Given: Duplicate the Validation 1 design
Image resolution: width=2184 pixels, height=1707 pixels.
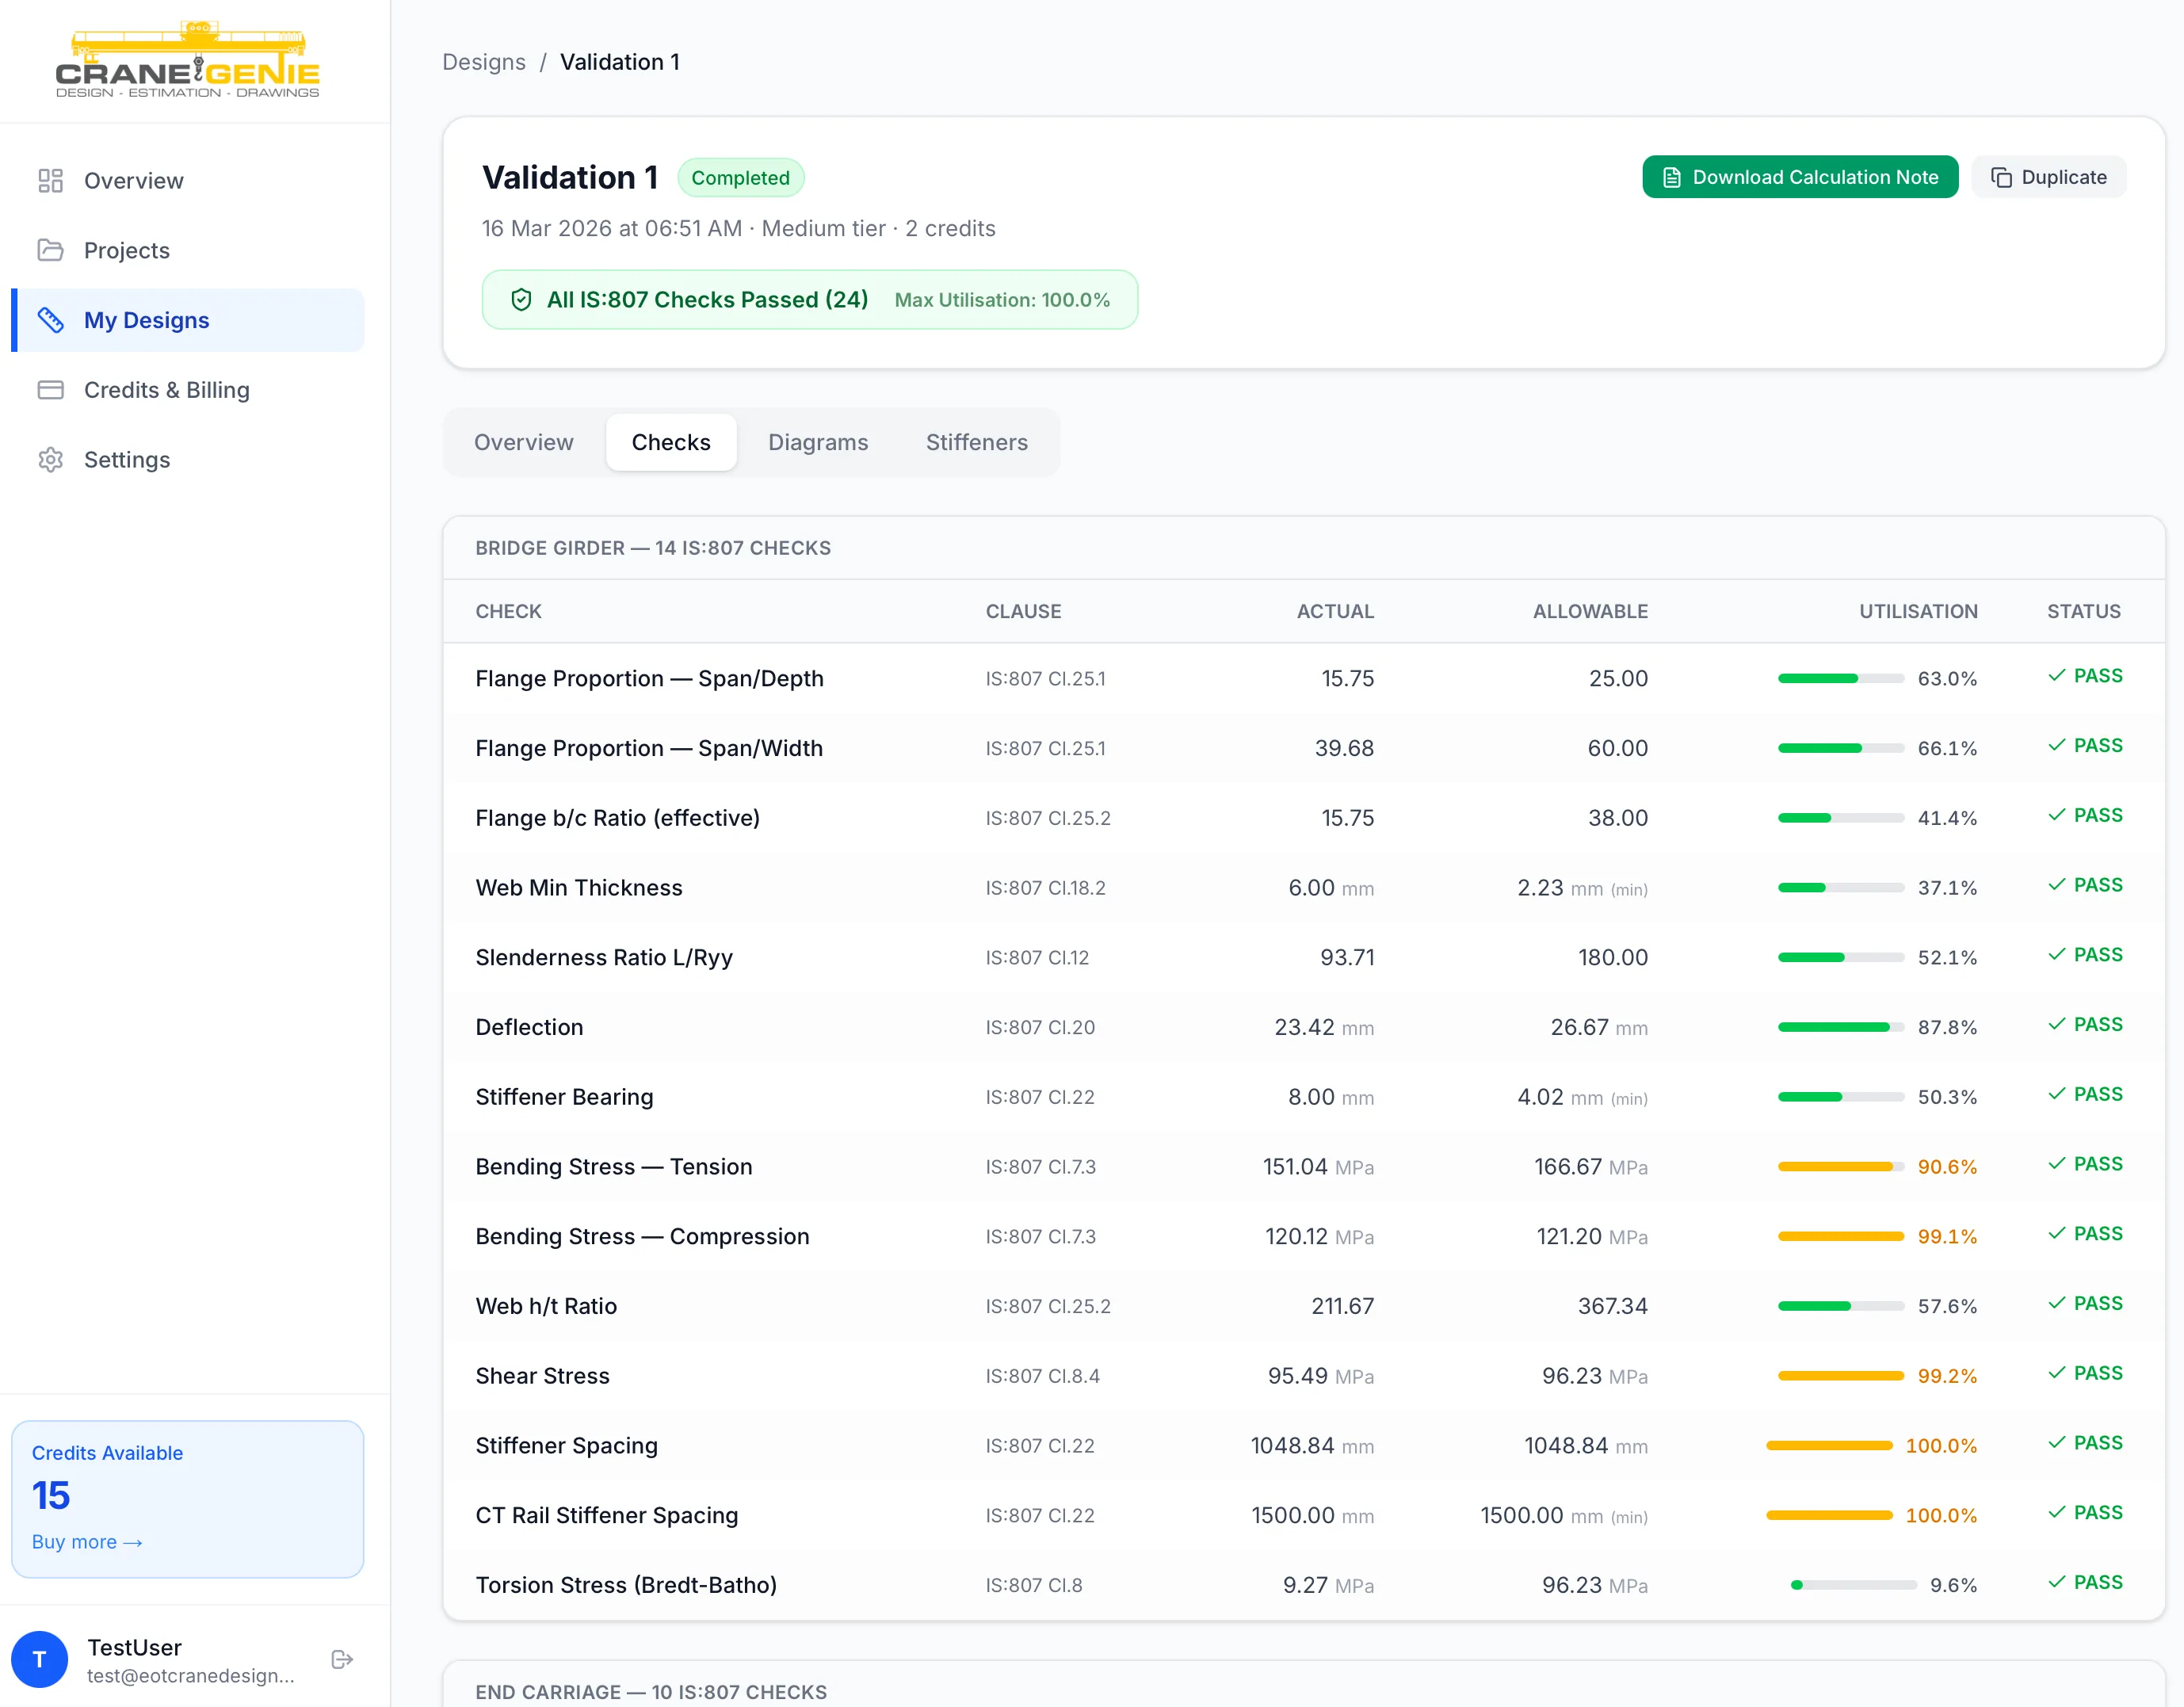Looking at the screenshot, I should click(x=2049, y=178).
